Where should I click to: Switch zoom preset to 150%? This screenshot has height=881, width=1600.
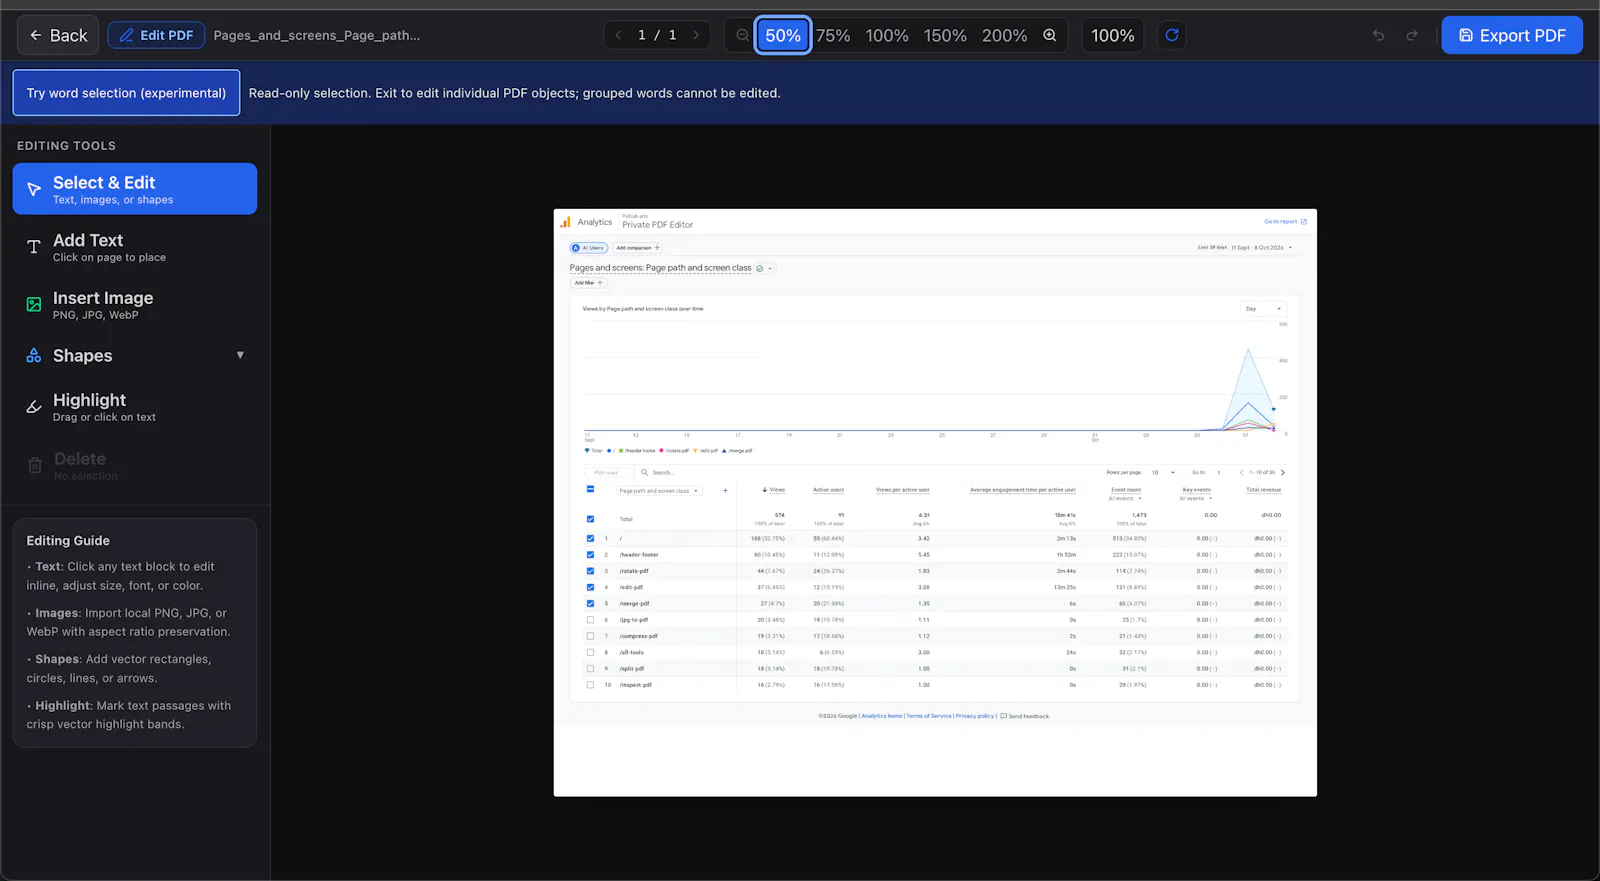[x=945, y=35]
